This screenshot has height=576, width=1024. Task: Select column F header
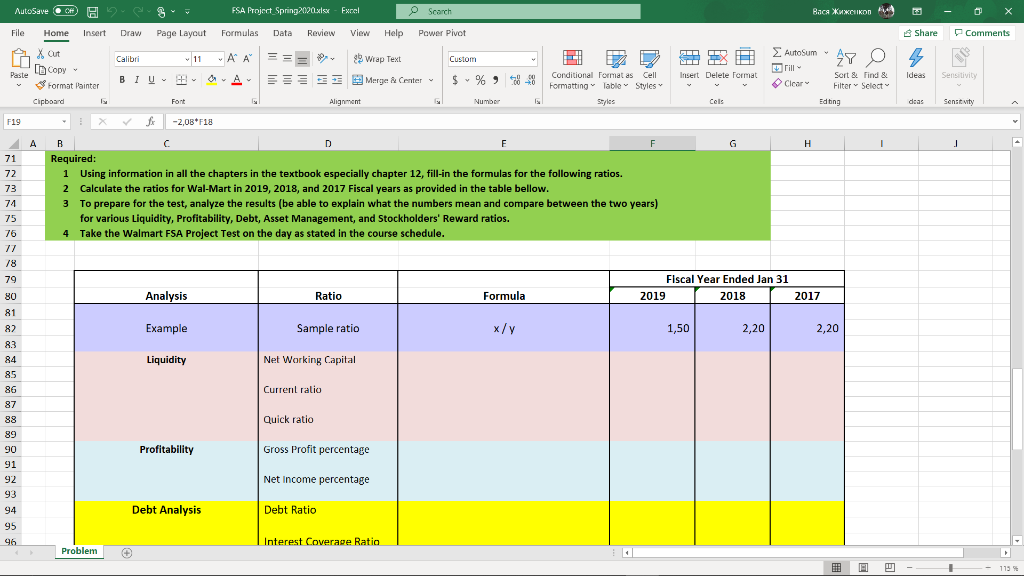(652, 144)
